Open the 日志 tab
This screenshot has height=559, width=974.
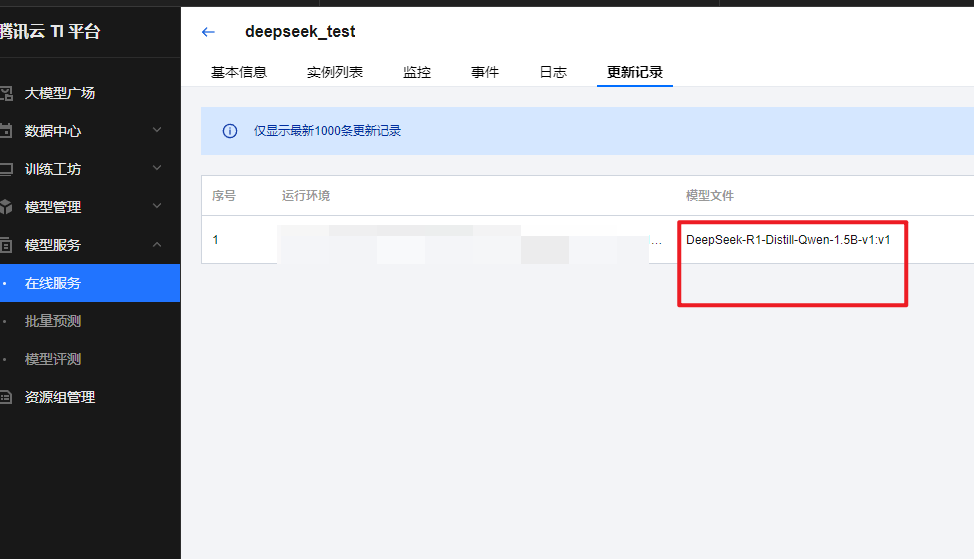click(553, 73)
